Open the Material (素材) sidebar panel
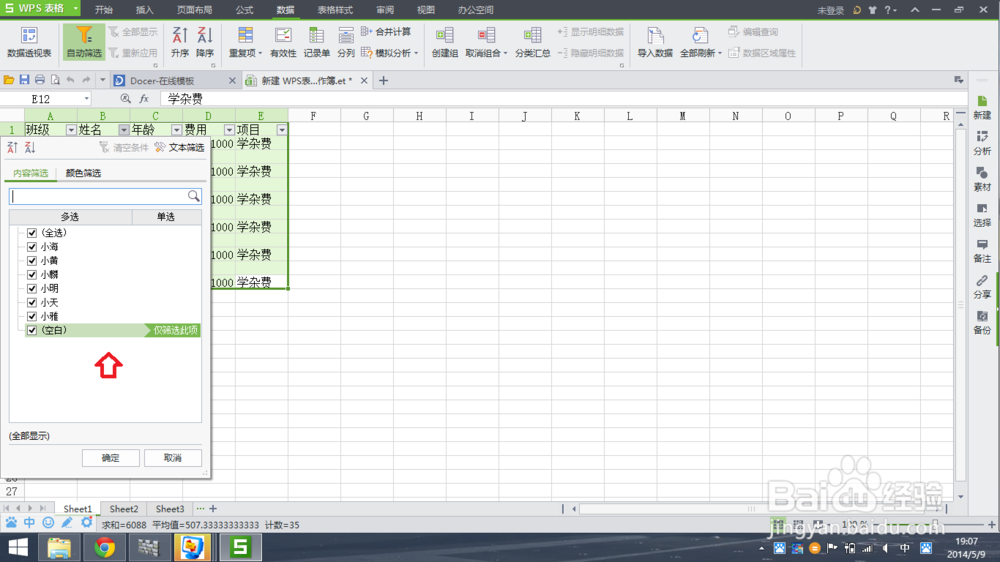Viewport: 1000px width, 562px height. pyautogui.click(x=982, y=179)
